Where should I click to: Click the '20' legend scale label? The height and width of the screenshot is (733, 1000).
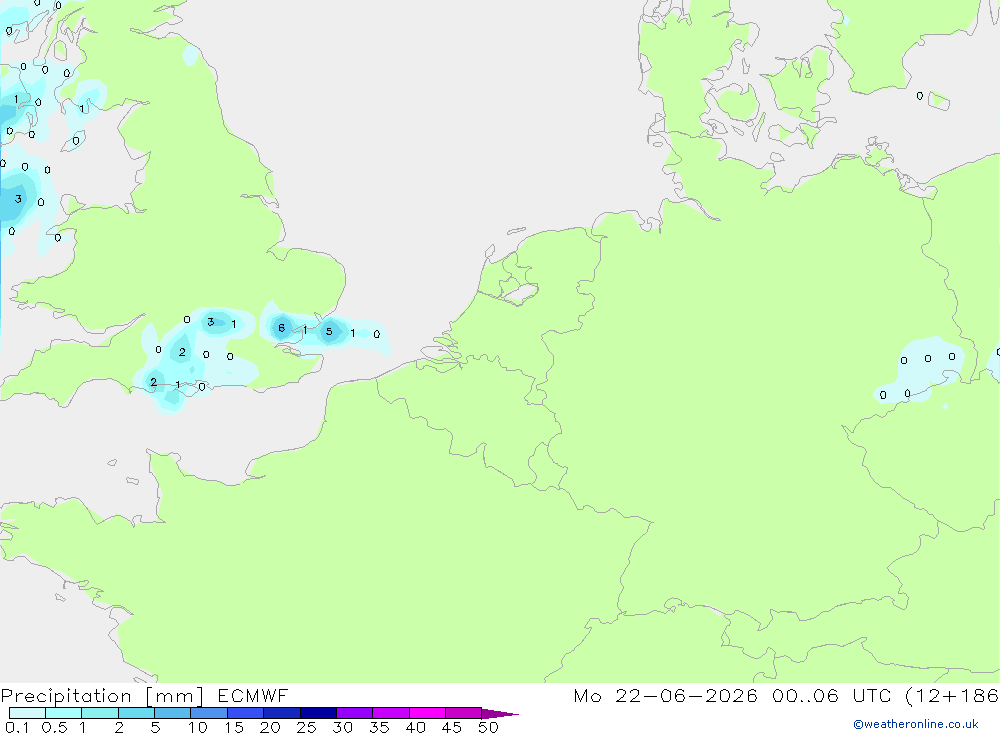[270, 727]
